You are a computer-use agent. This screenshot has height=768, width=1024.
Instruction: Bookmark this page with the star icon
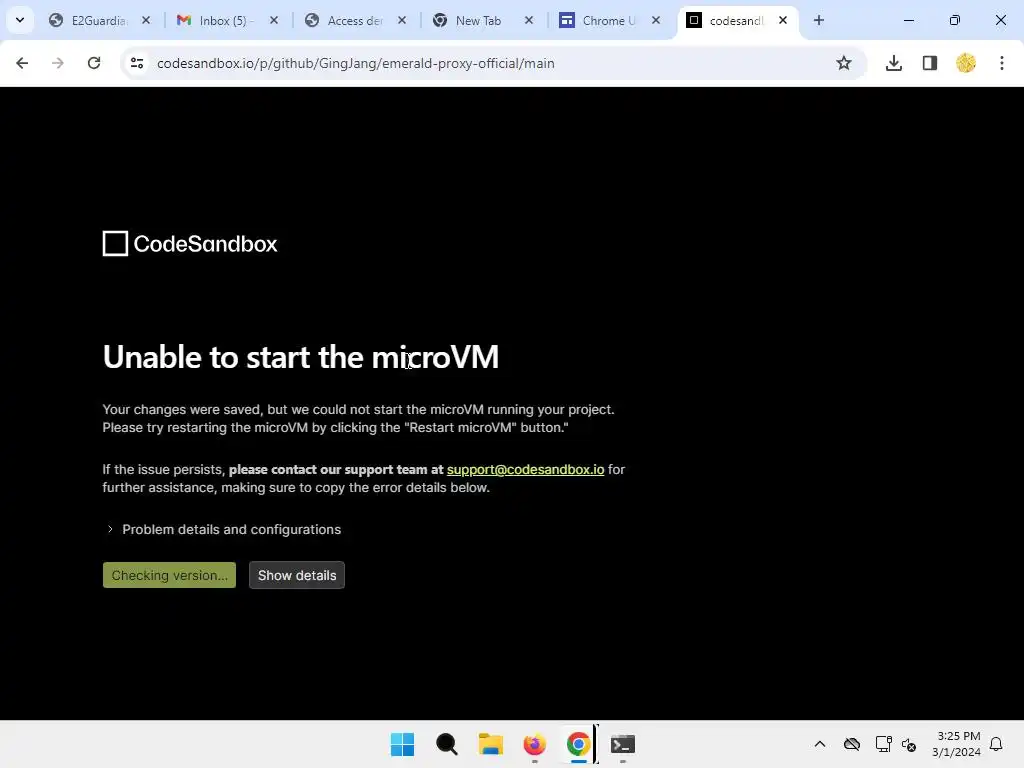[x=844, y=63]
